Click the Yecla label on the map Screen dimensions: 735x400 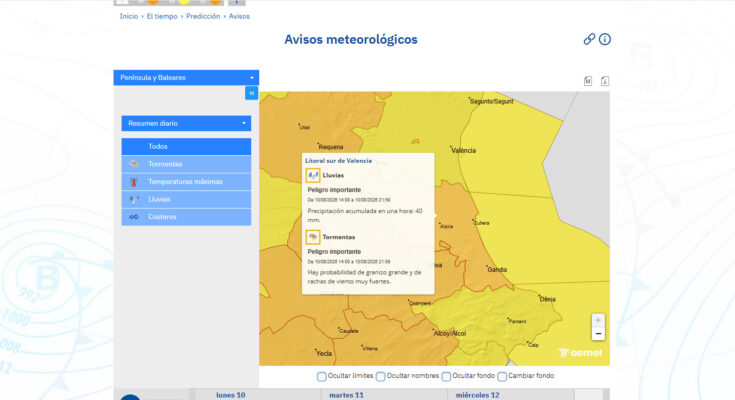tap(324, 354)
